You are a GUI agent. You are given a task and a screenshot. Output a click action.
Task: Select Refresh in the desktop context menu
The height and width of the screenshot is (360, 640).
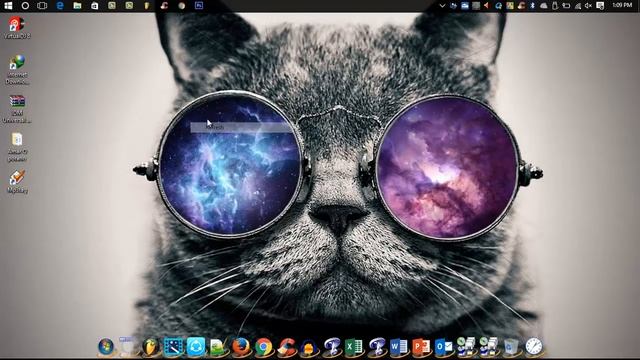tap(241, 127)
